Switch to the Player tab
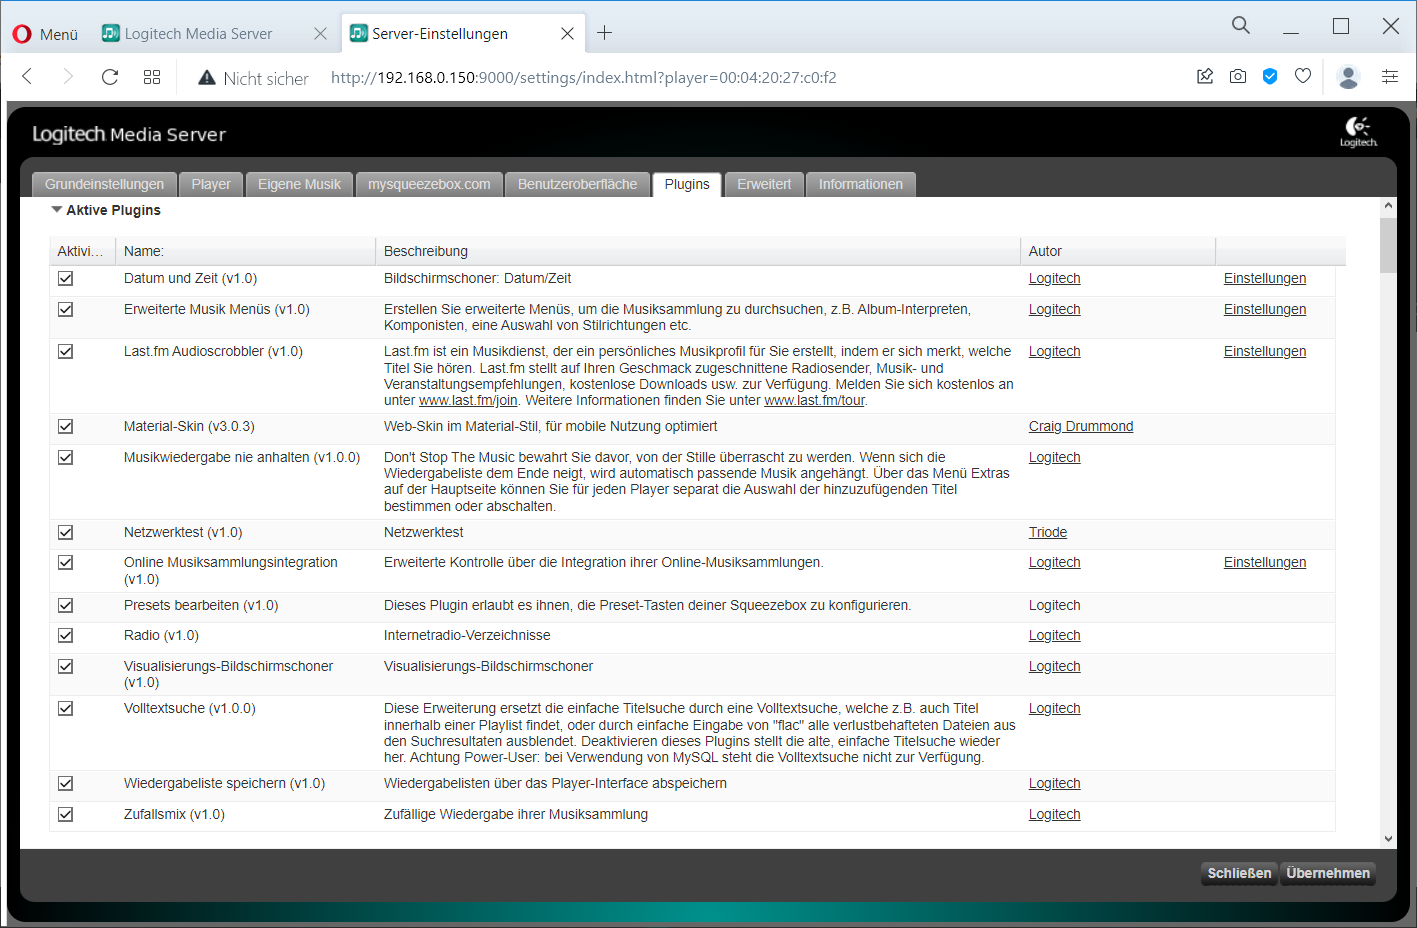 tap(211, 184)
